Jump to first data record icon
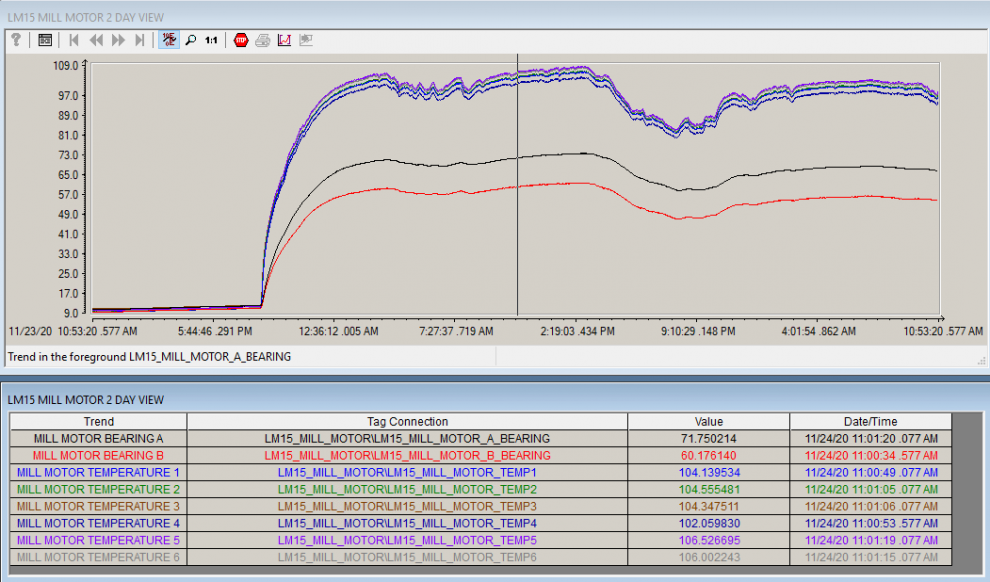Viewport: 990px width, 582px height. [74, 40]
